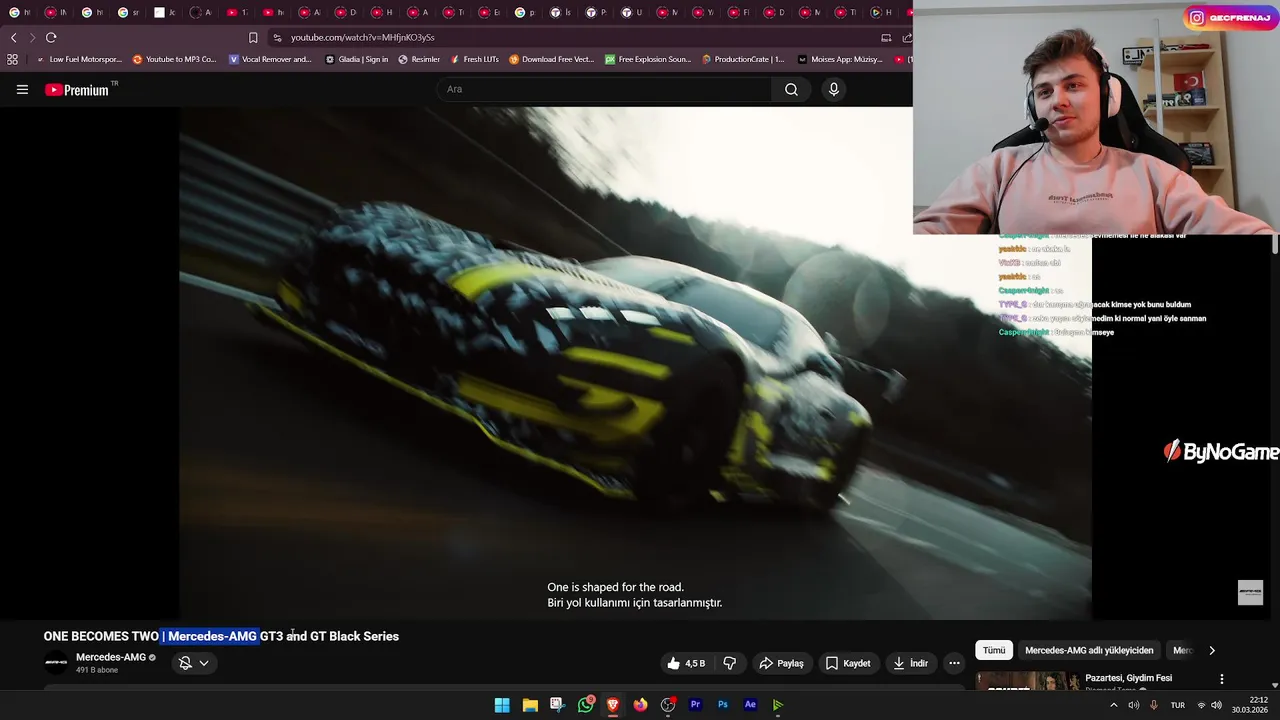Open Resimler bookmark

tap(419, 59)
